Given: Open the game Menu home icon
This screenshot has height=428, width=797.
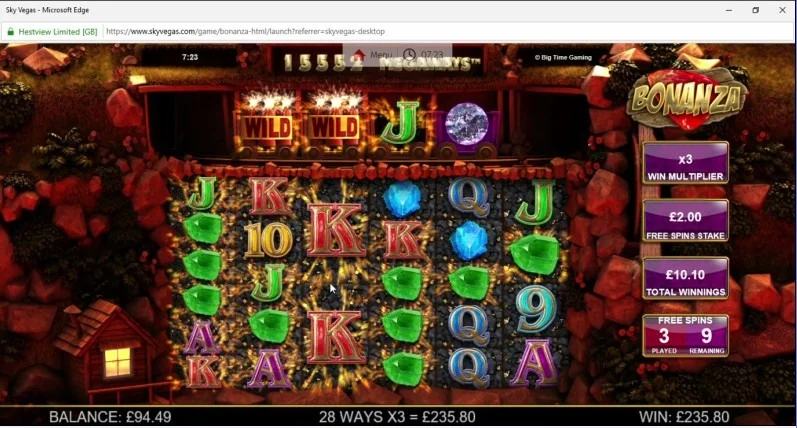Looking at the screenshot, I should [x=360, y=54].
